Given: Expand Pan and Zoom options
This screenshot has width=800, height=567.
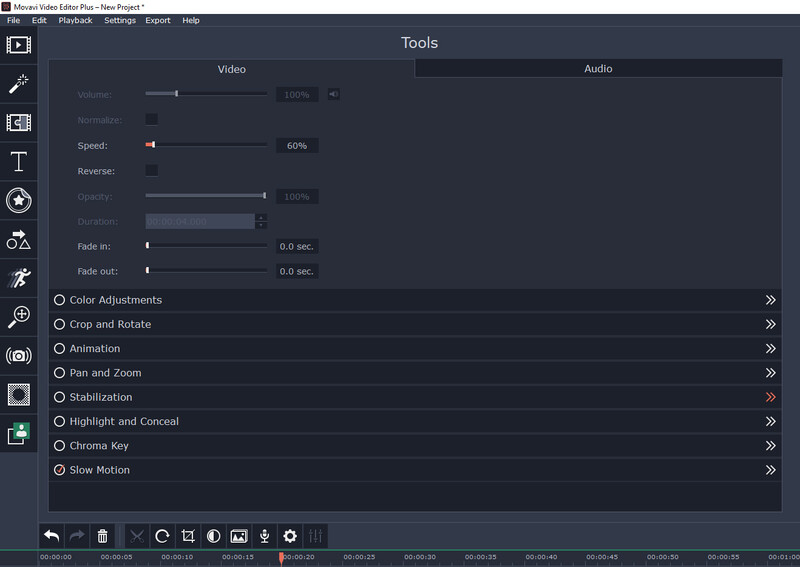Looking at the screenshot, I should tap(770, 373).
